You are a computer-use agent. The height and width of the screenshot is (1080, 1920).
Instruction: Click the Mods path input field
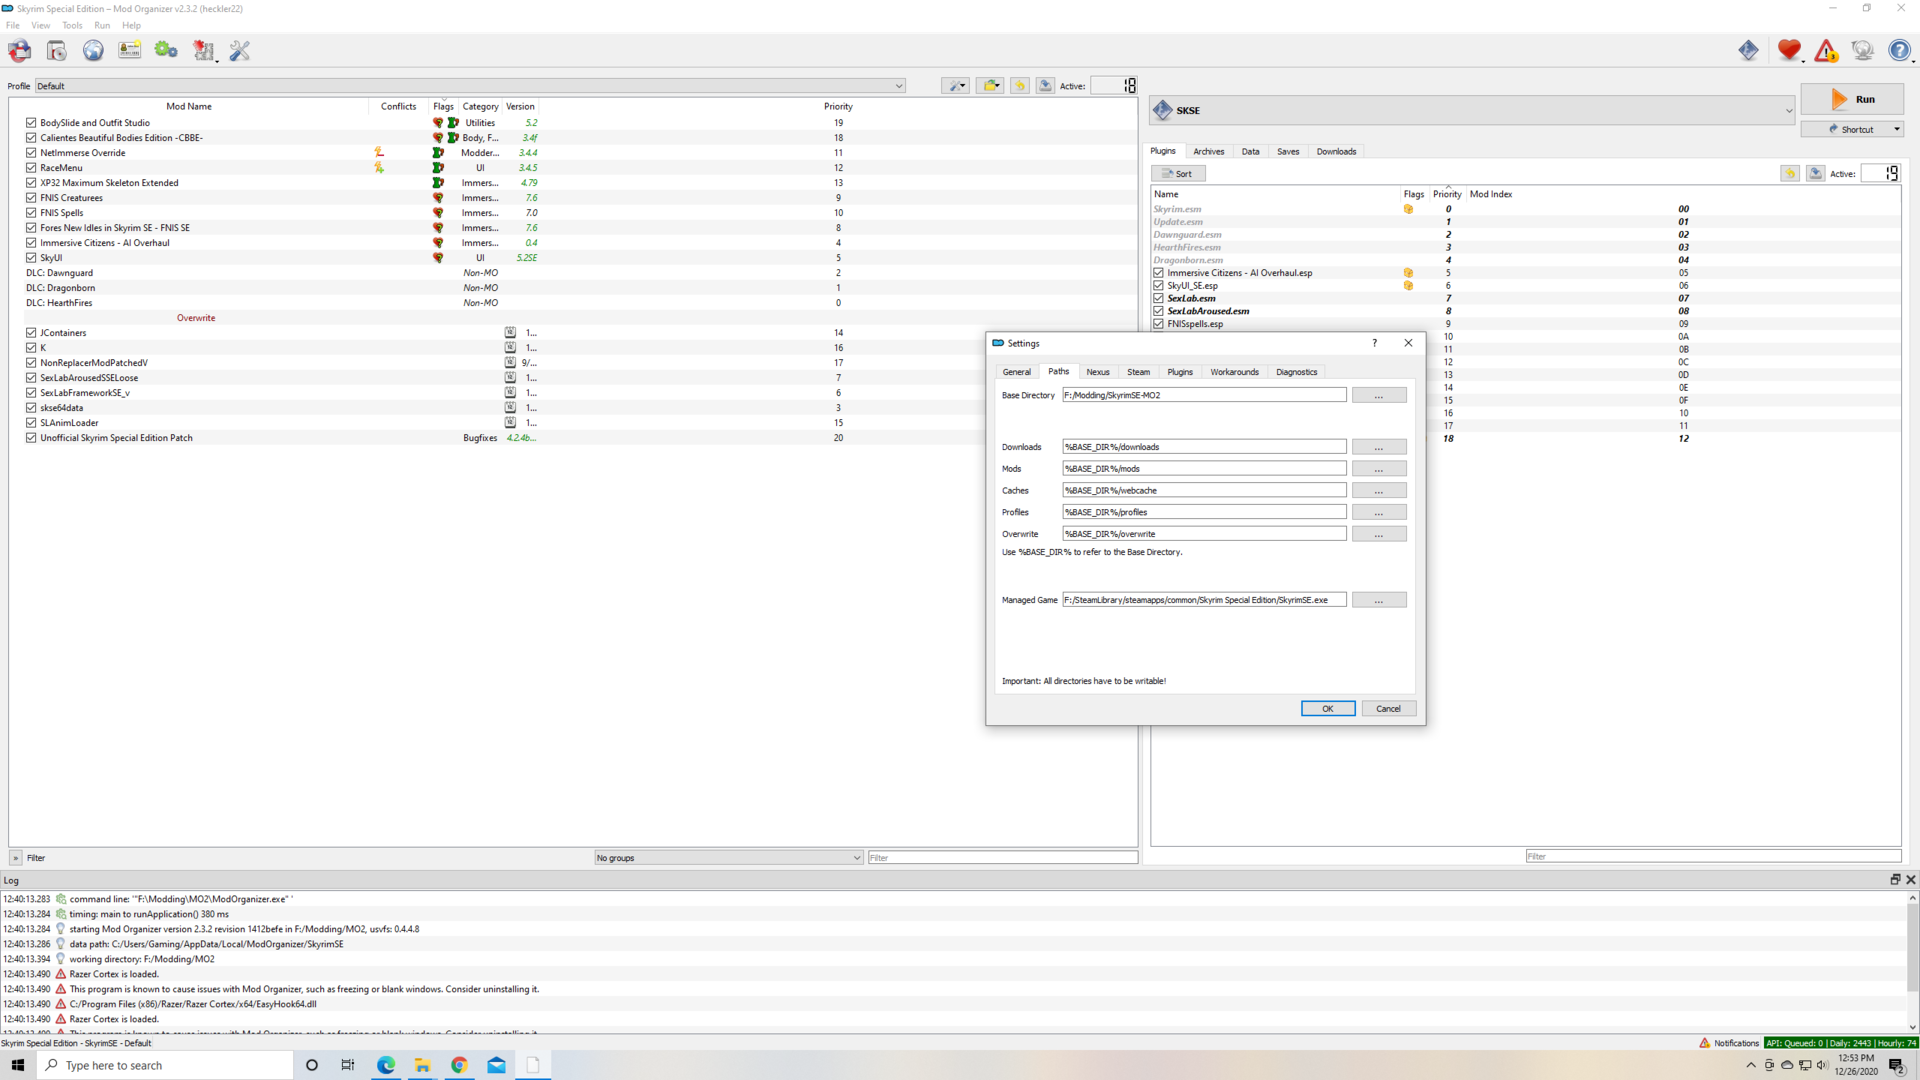[x=1204, y=469]
